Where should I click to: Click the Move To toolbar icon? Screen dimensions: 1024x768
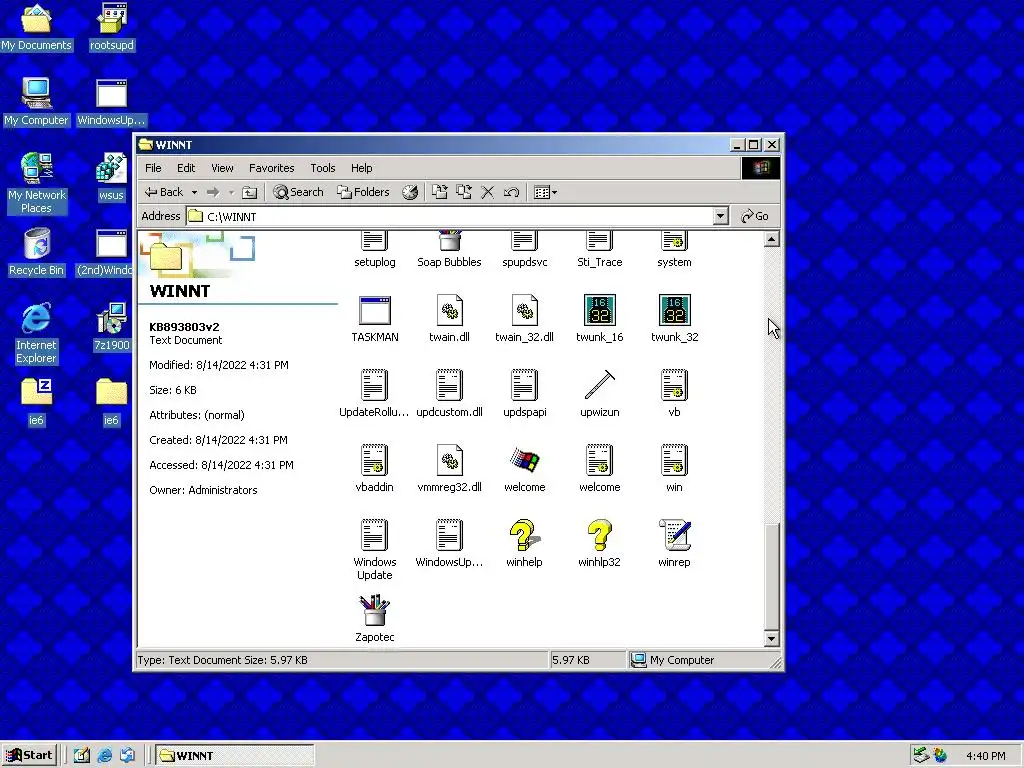pos(440,192)
